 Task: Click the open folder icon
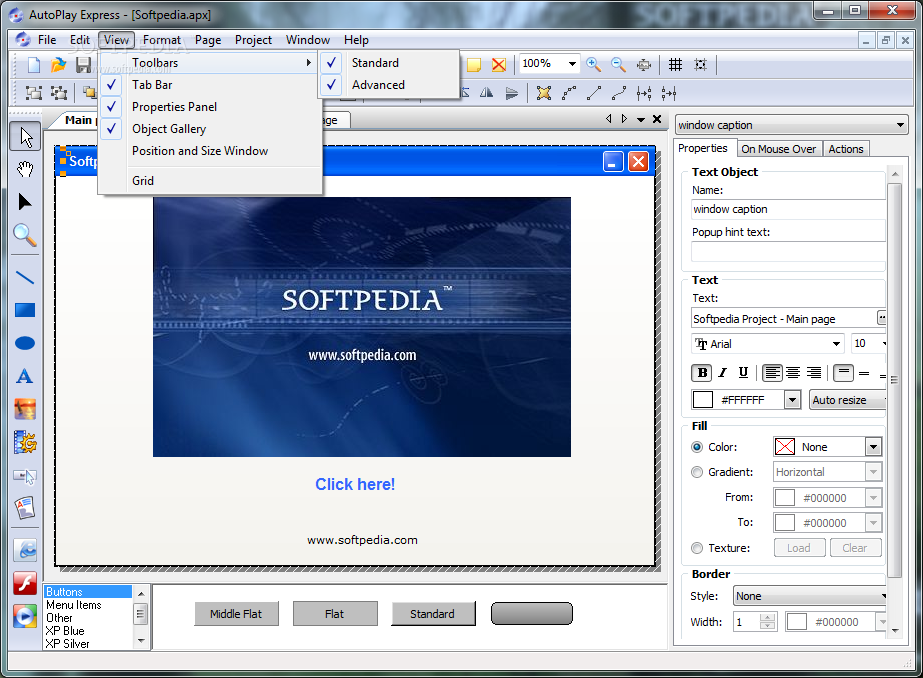click(x=58, y=64)
